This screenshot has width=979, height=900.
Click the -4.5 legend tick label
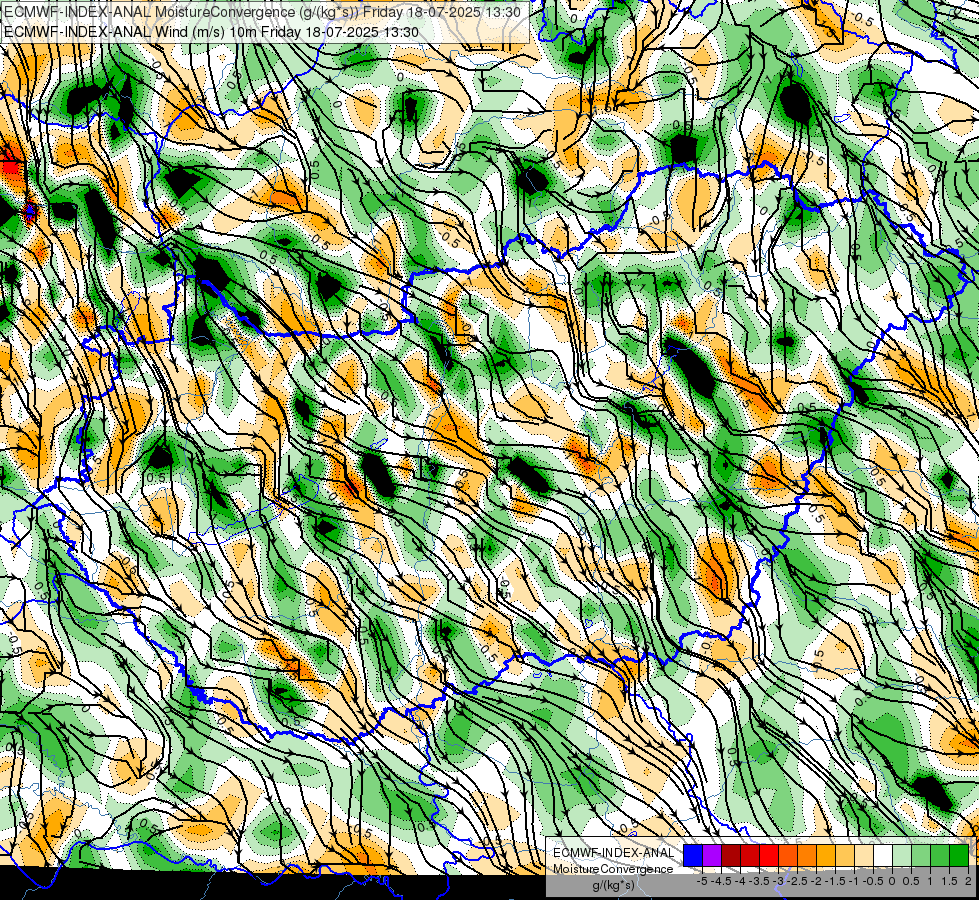[x=721, y=881]
